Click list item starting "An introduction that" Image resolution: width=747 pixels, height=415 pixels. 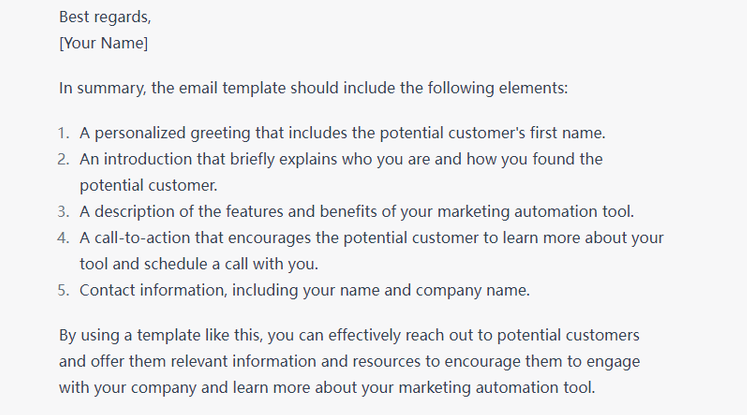click(x=340, y=159)
